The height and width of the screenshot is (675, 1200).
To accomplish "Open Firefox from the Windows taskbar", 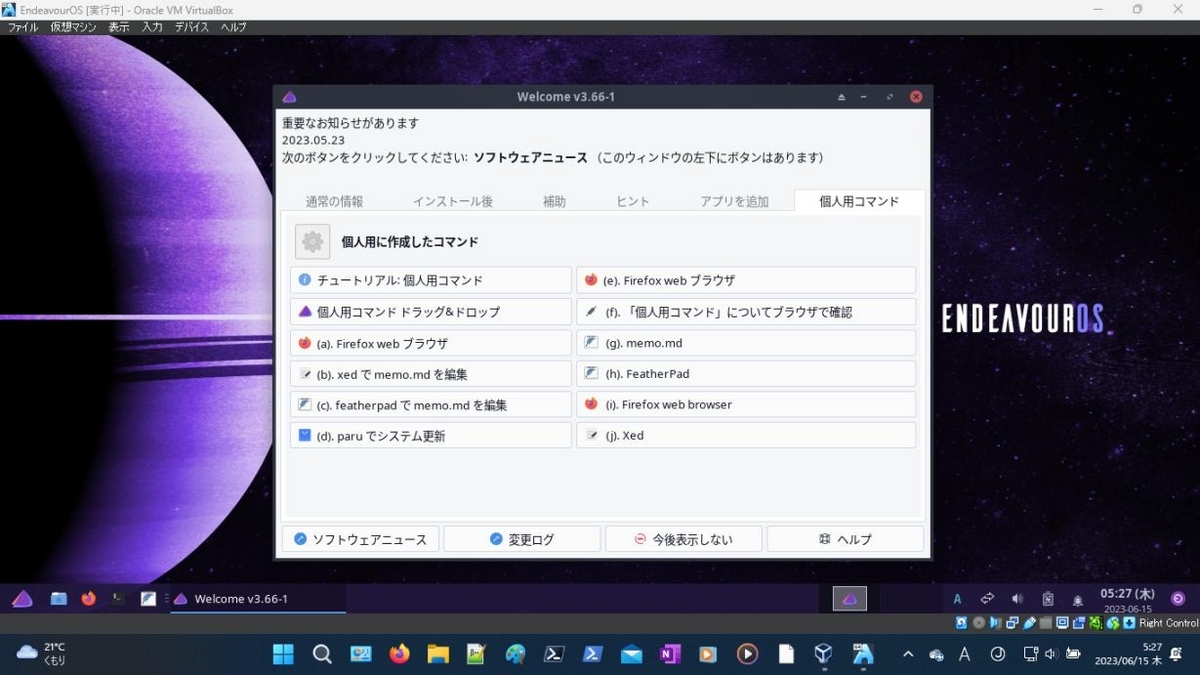I will point(400,654).
